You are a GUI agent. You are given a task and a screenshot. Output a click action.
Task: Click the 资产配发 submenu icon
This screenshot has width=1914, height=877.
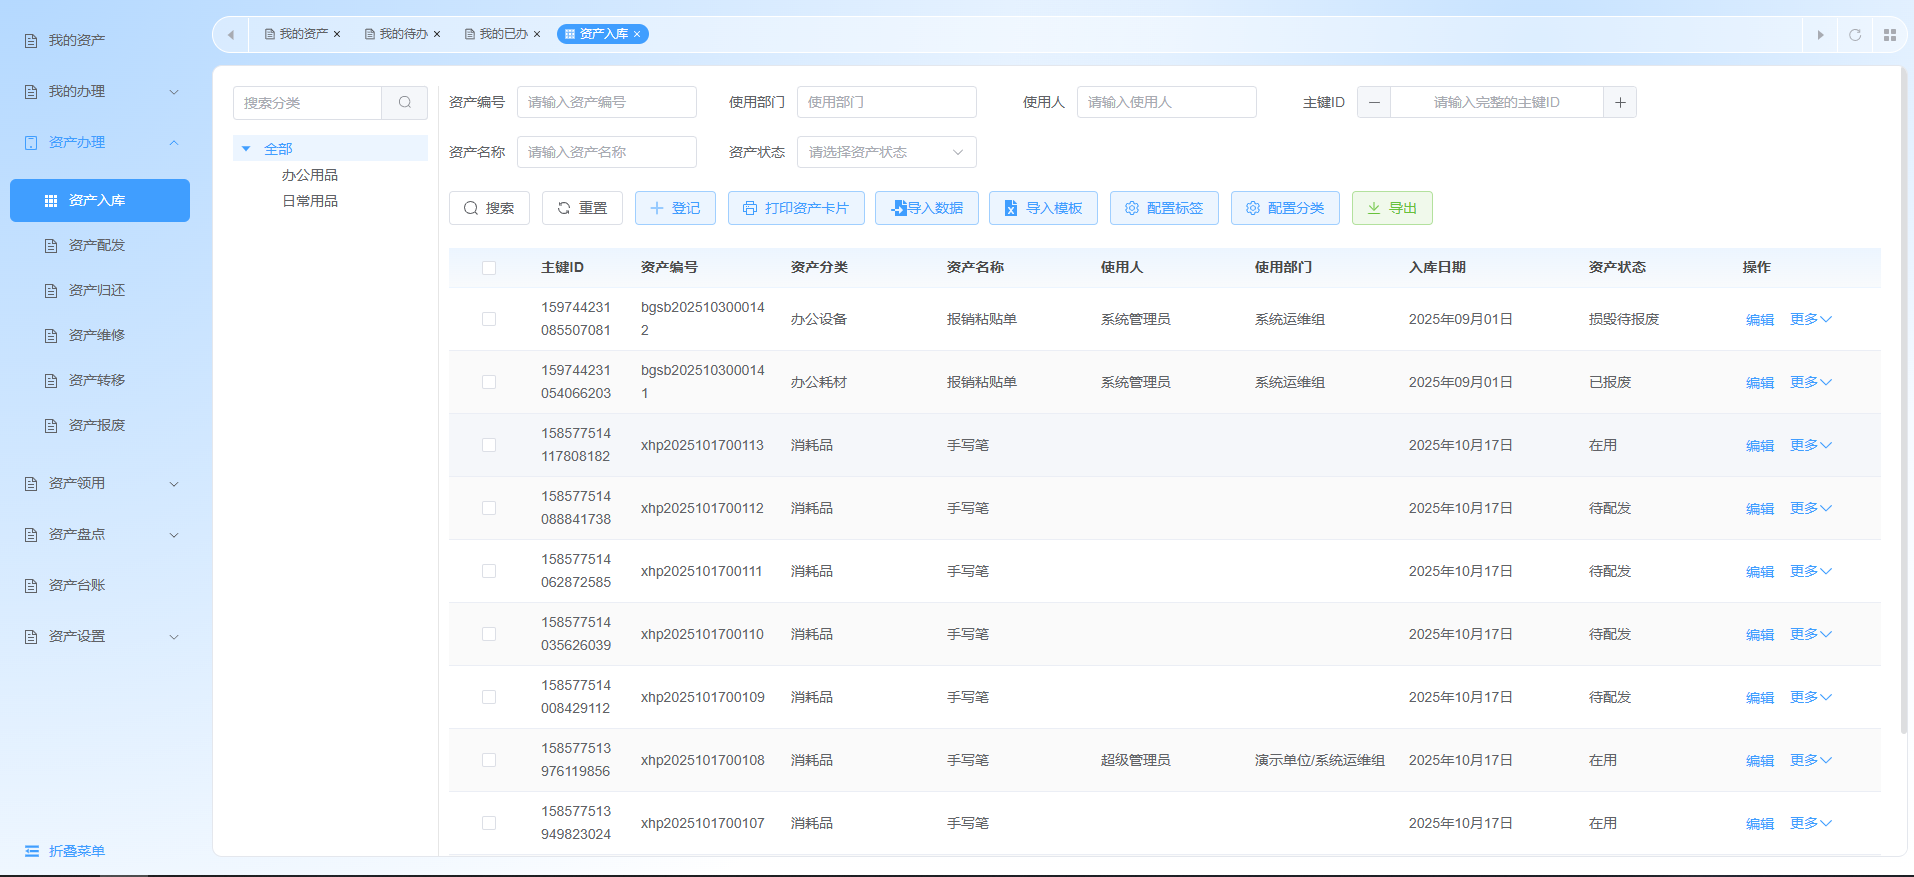click(51, 245)
